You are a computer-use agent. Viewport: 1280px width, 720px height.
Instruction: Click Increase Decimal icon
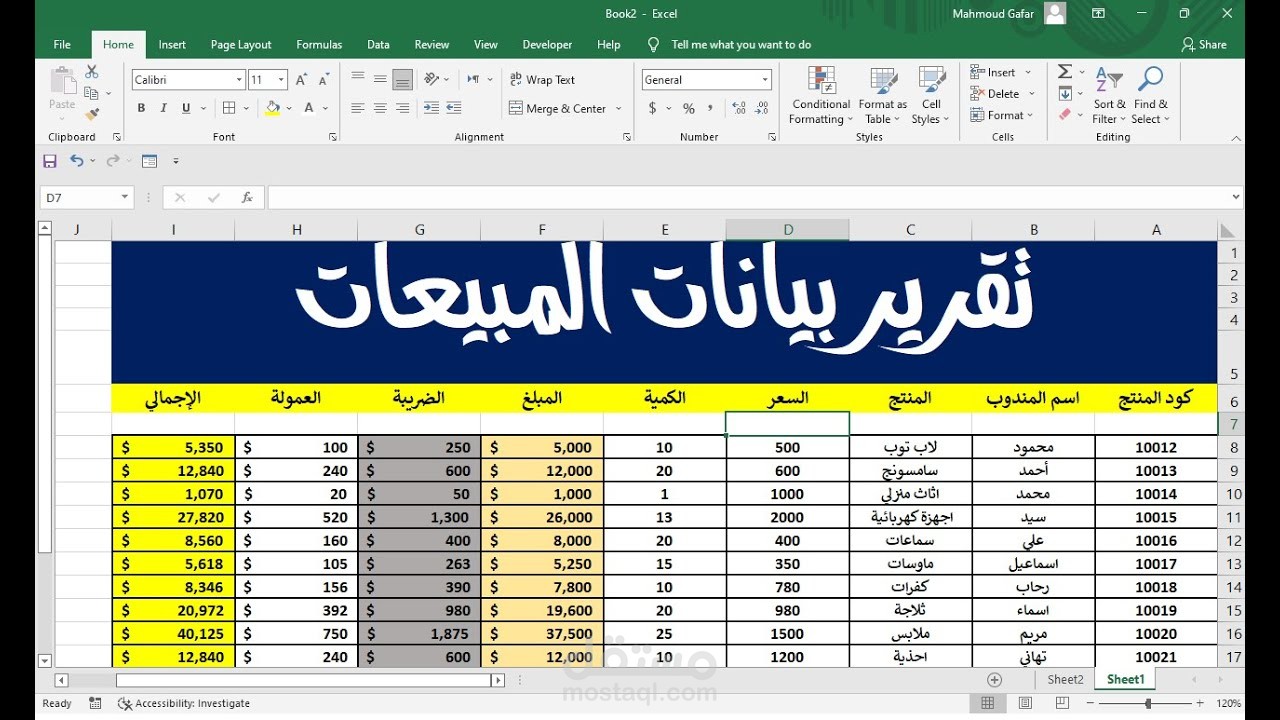pyautogui.click(x=739, y=108)
